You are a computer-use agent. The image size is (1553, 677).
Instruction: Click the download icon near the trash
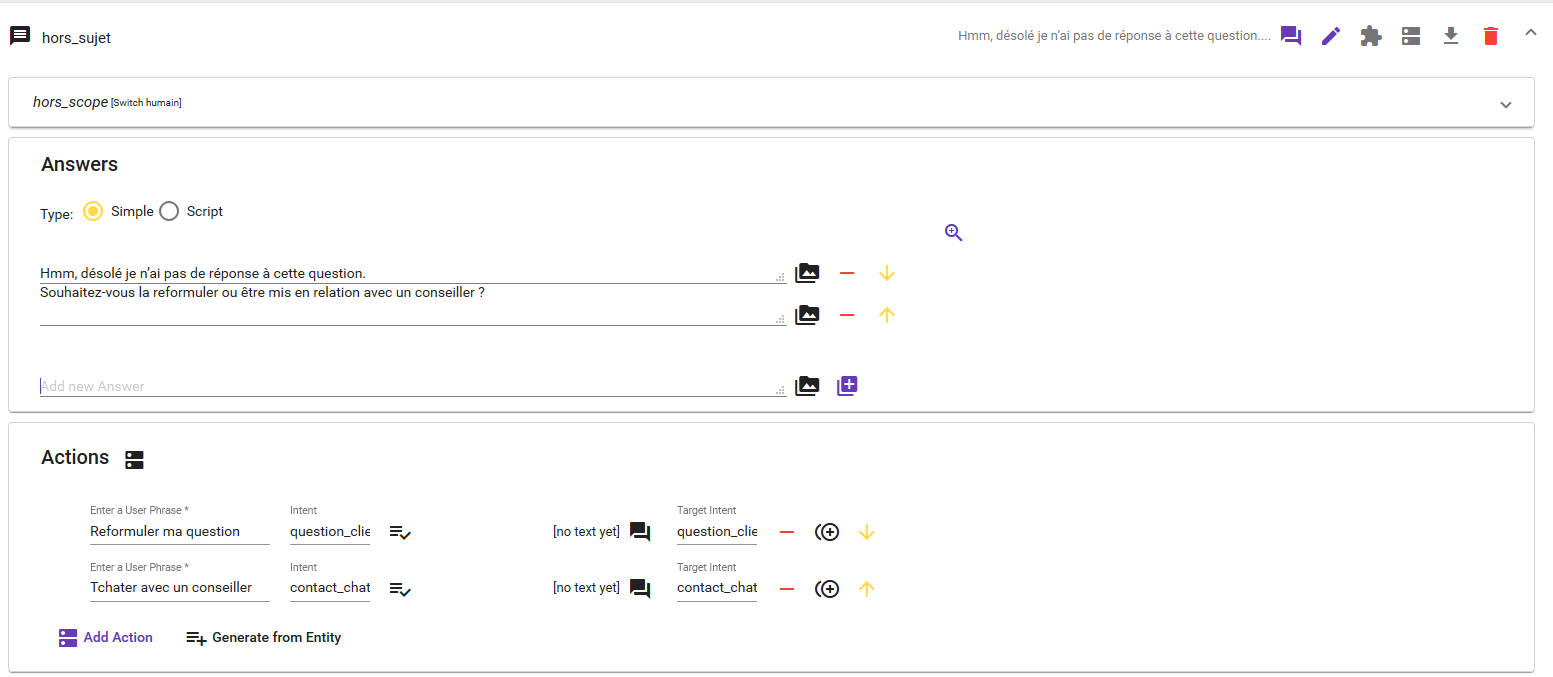click(x=1450, y=35)
